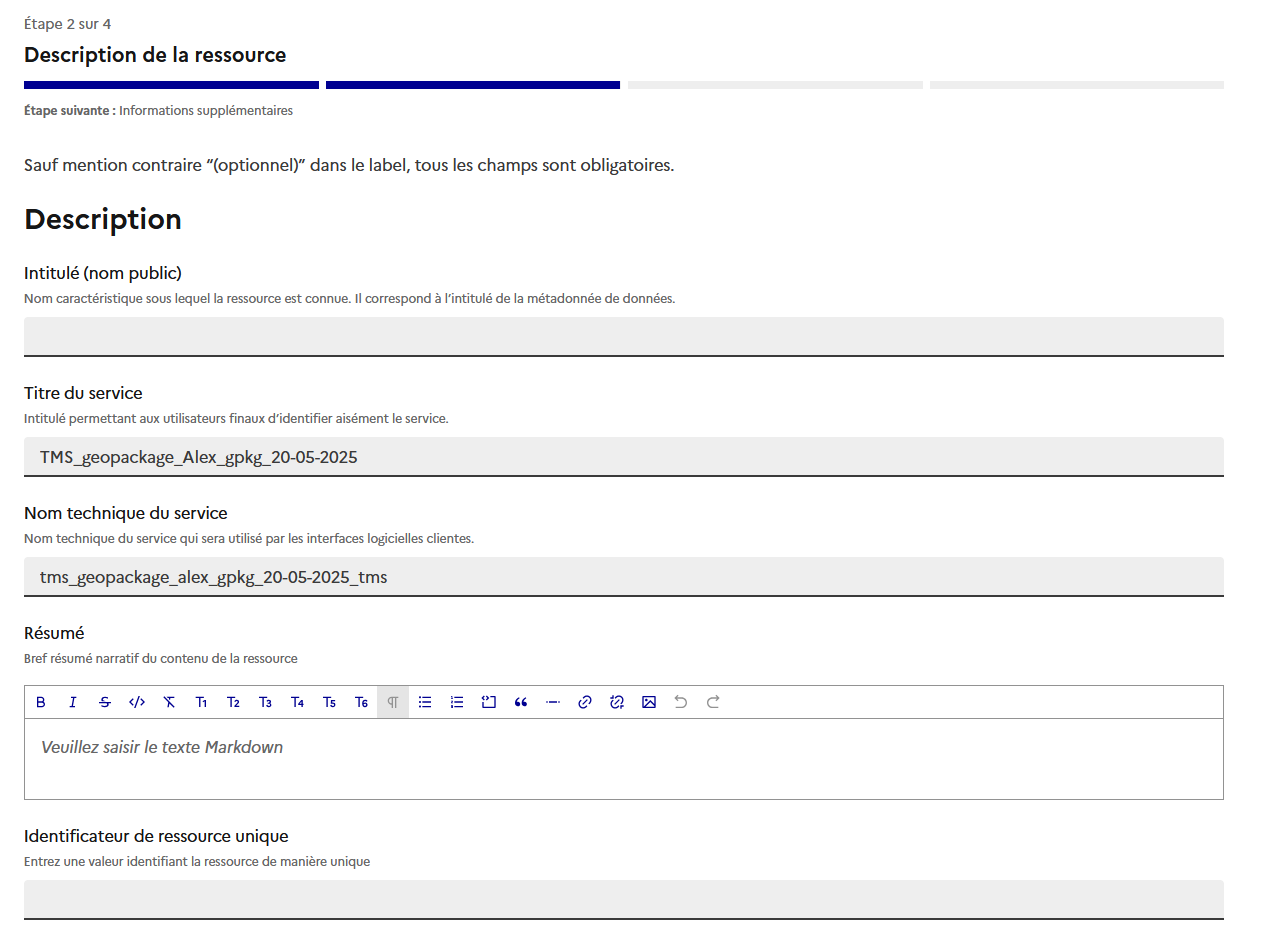The image size is (1261, 935).
Task: Remove a hyperlink with the unlink icon
Action: point(616,702)
